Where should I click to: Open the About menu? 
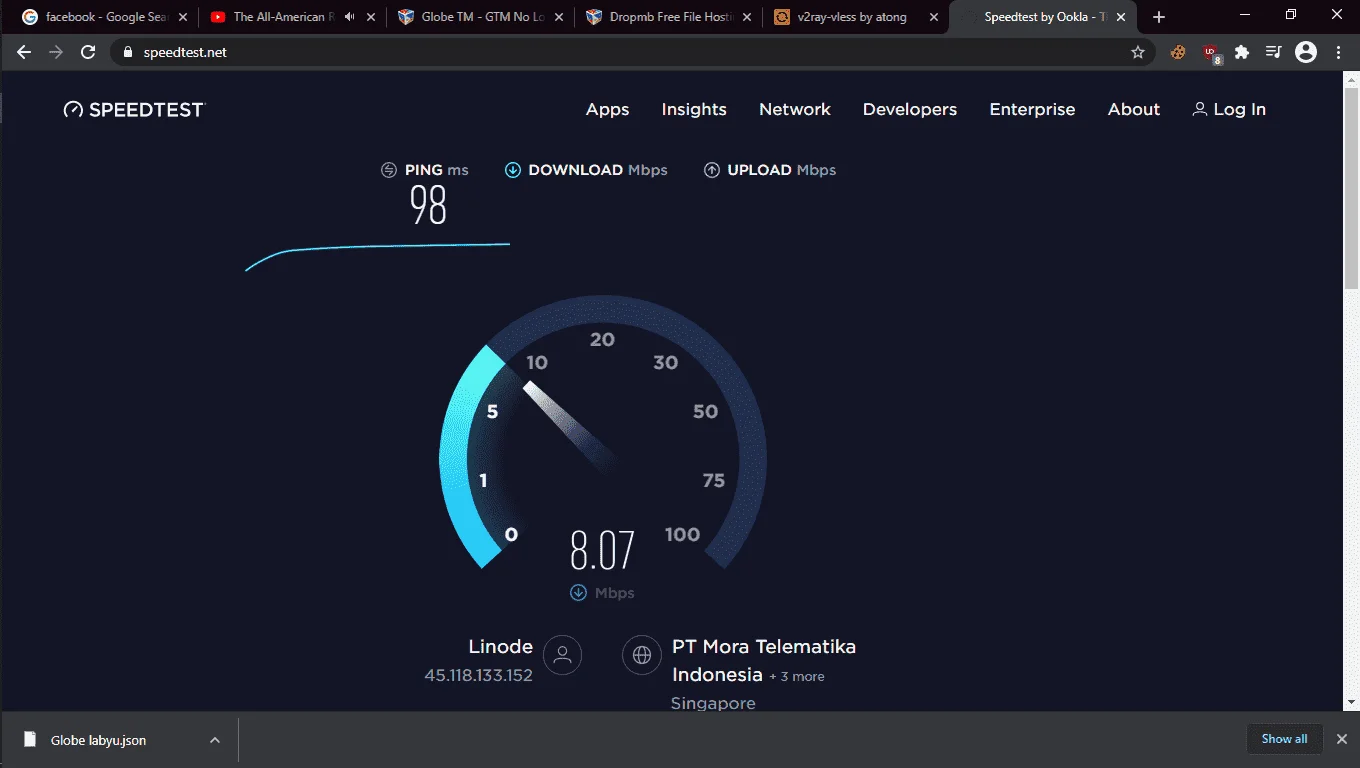tap(1134, 109)
